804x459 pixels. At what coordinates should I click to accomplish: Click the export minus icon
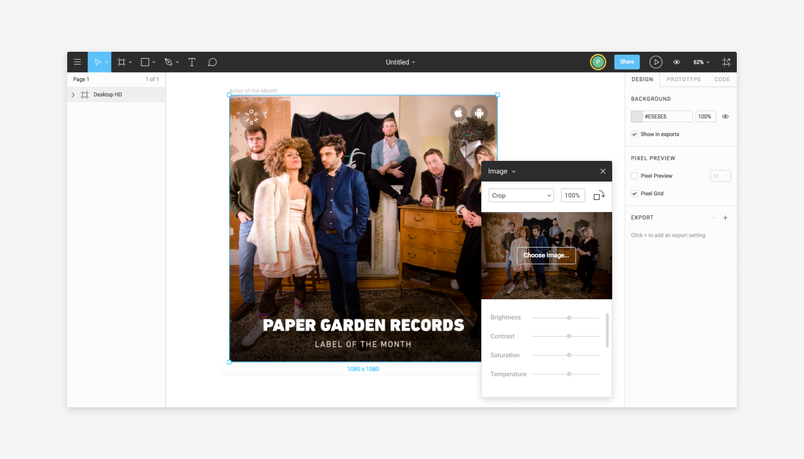[714, 217]
